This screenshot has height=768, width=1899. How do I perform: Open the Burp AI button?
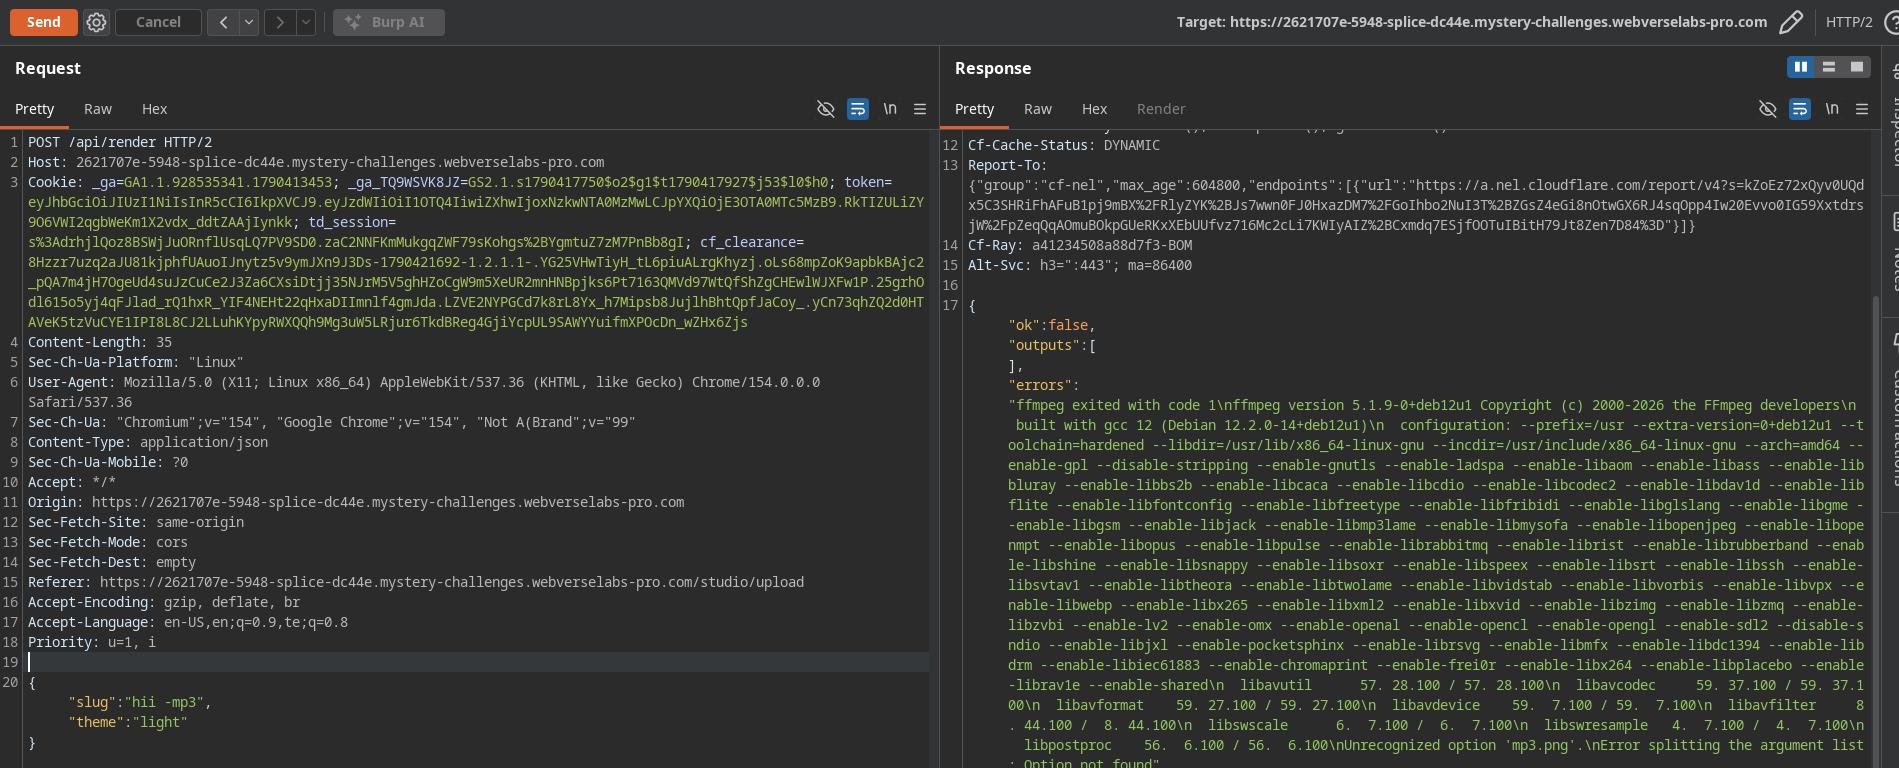pyautogui.click(x=388, y=22)
